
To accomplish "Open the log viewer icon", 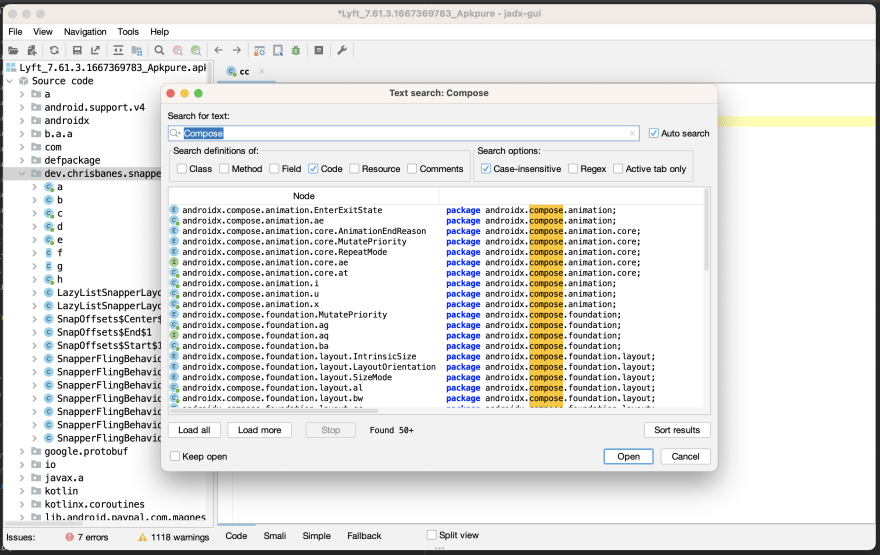I will pyautogui.click(x=319, y=51).
